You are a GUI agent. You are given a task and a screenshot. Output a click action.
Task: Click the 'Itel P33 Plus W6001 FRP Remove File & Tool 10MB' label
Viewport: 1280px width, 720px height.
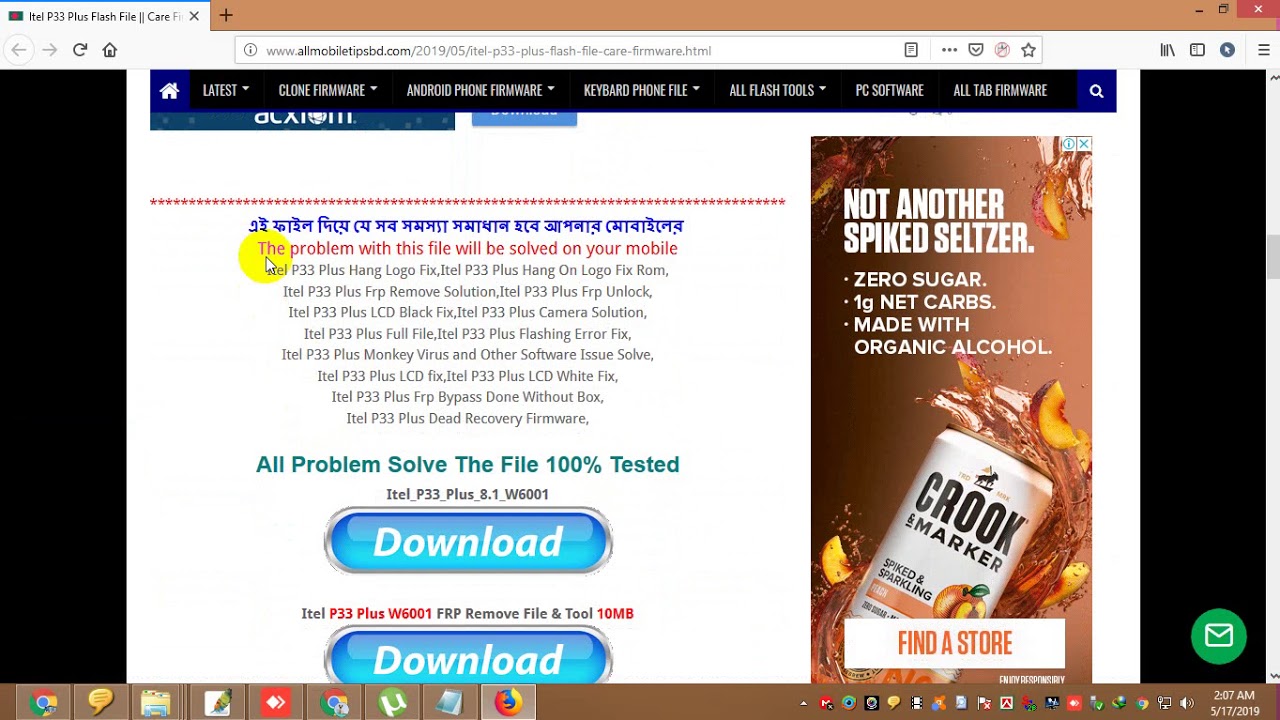[467, 613]
